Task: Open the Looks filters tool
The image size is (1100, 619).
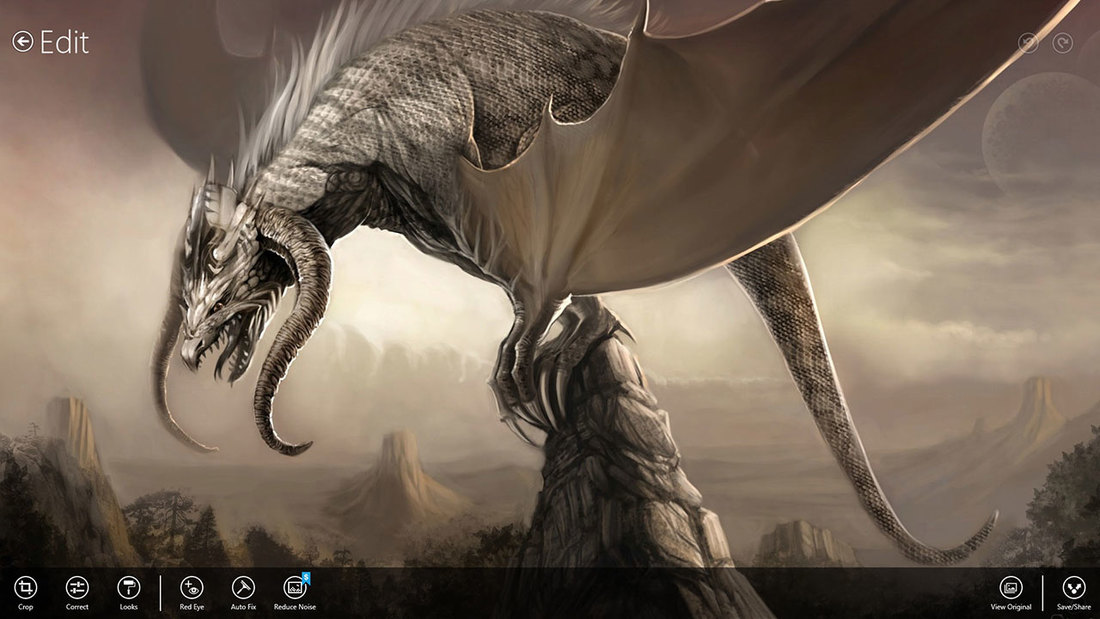Action: [x=129, y=593]
